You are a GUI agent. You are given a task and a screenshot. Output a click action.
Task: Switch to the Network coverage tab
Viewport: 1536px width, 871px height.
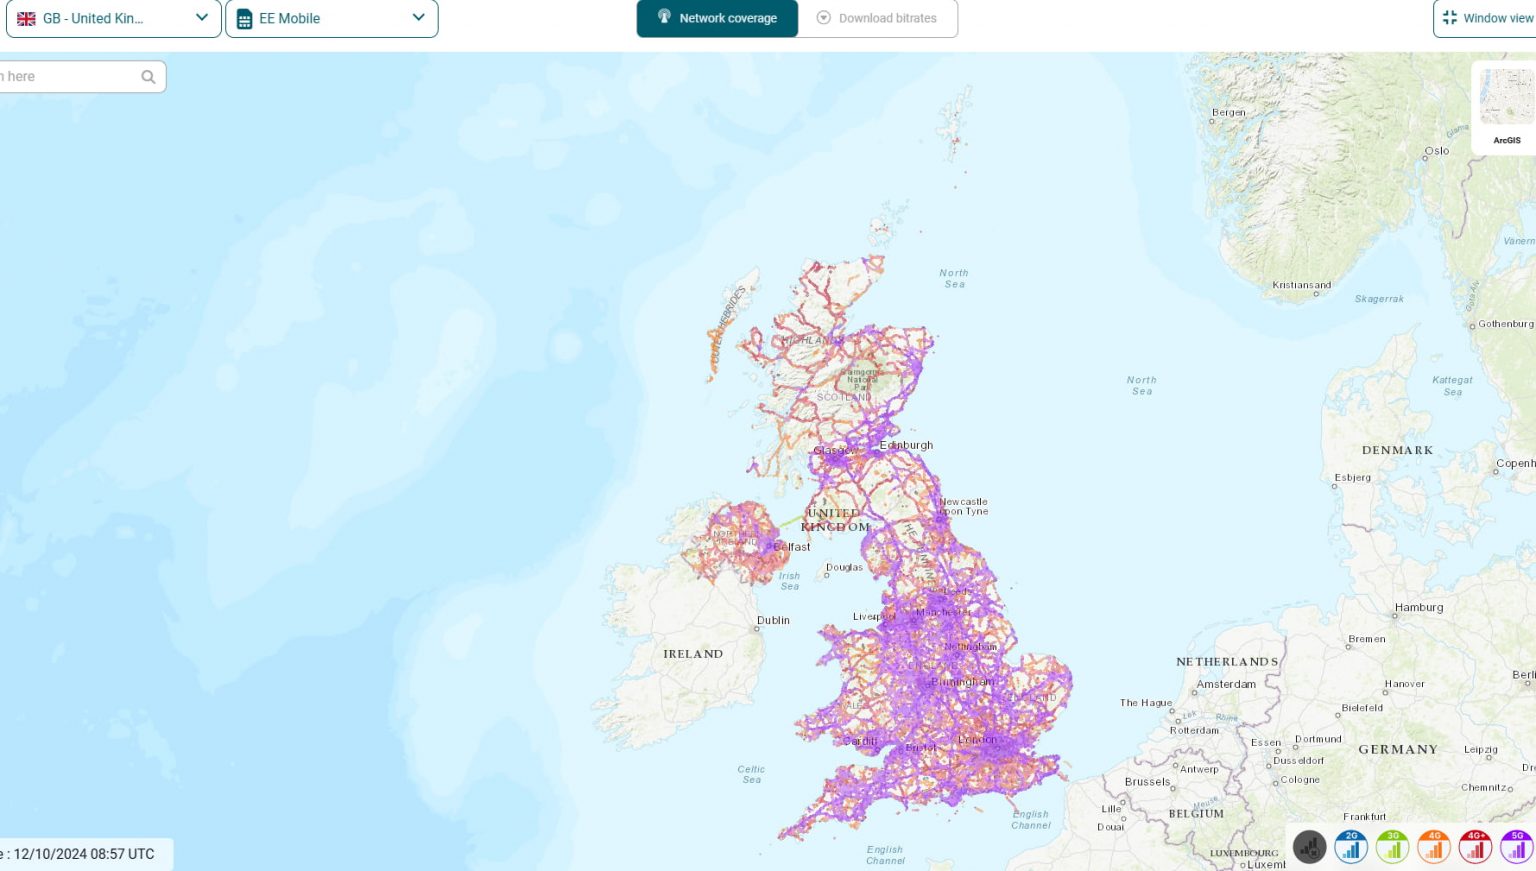click(717, 18)
